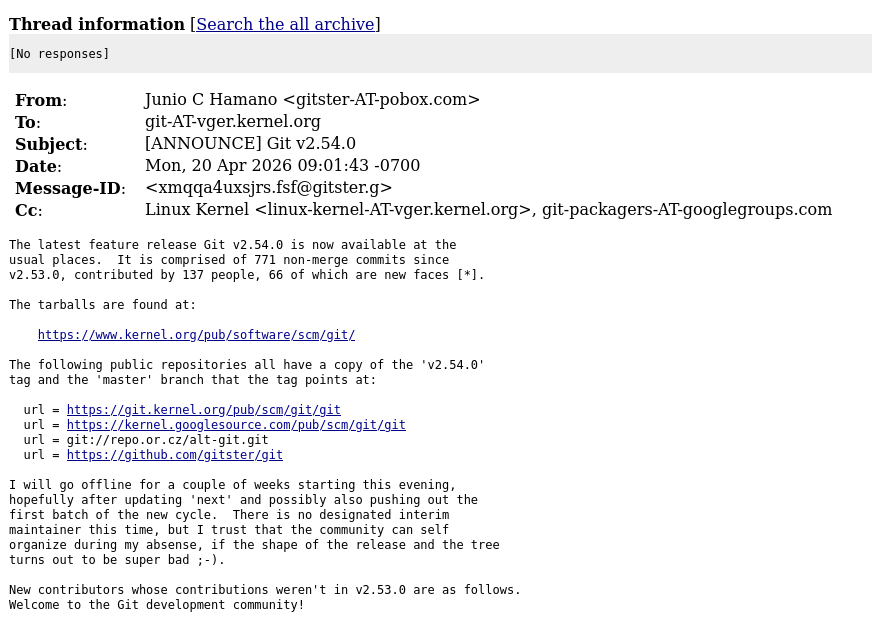The image size is (872, 622).
Task: Follow the git.kernel.org repository link
Action: [x=203, y=410]
